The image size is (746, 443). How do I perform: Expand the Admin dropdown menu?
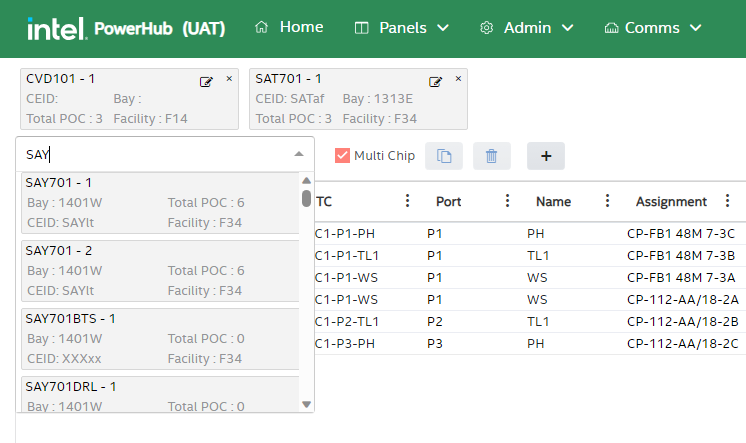[x=526, y=28]
